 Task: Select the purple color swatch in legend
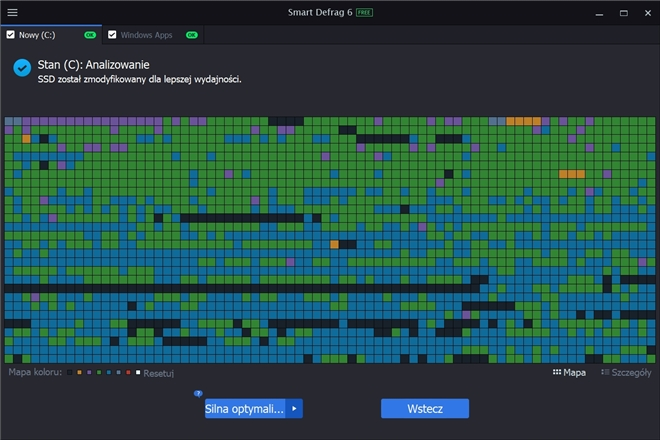(x=89, y=373)
